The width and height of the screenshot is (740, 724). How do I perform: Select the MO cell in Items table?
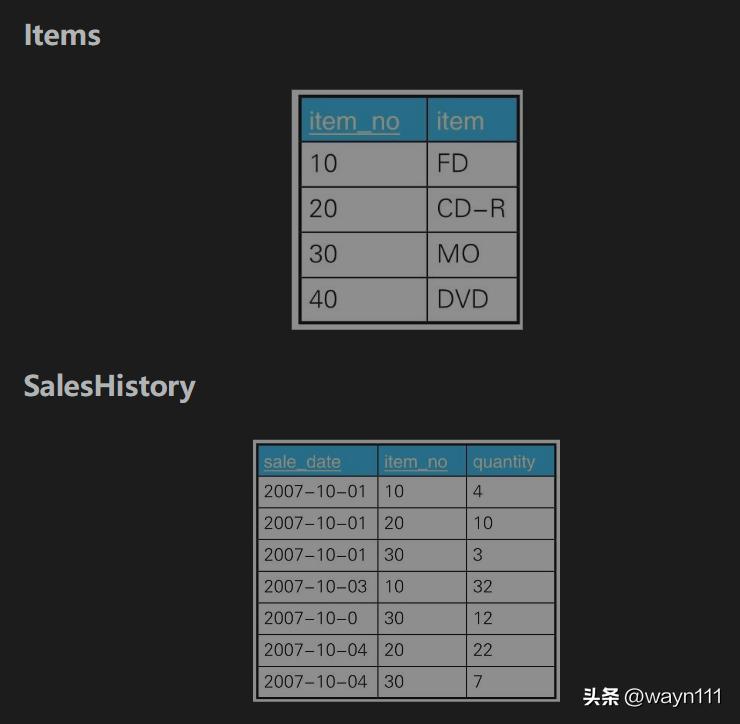click(x=459, y=254)
